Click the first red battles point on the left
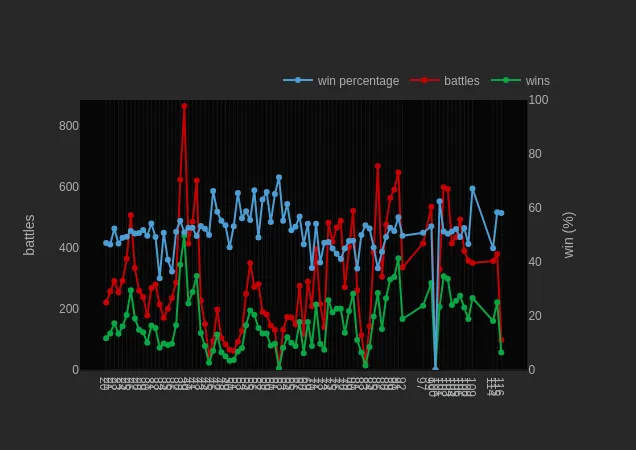Image resolution: width=636 pixels, height=450 pixels. [x=106, y=302]
